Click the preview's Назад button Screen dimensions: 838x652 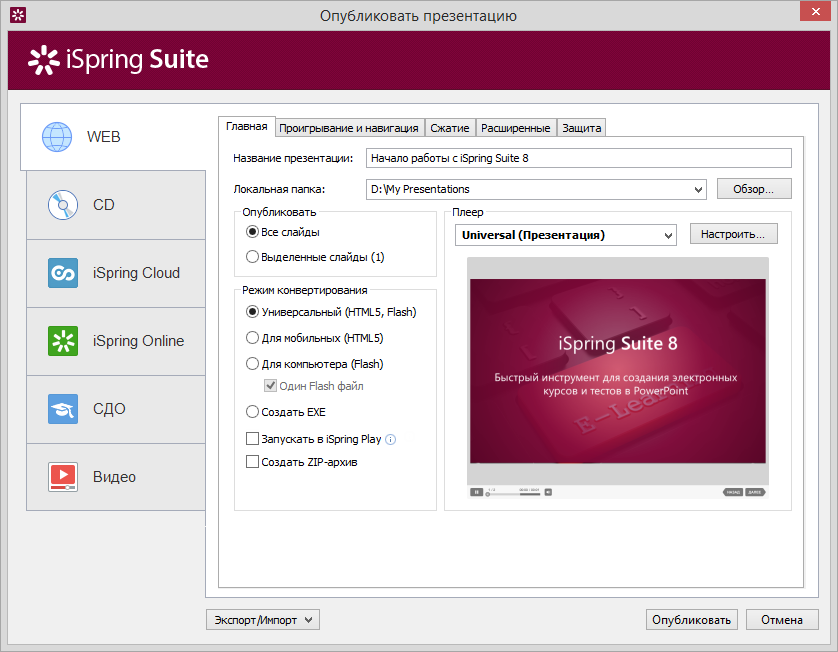[x=733, y=492]
